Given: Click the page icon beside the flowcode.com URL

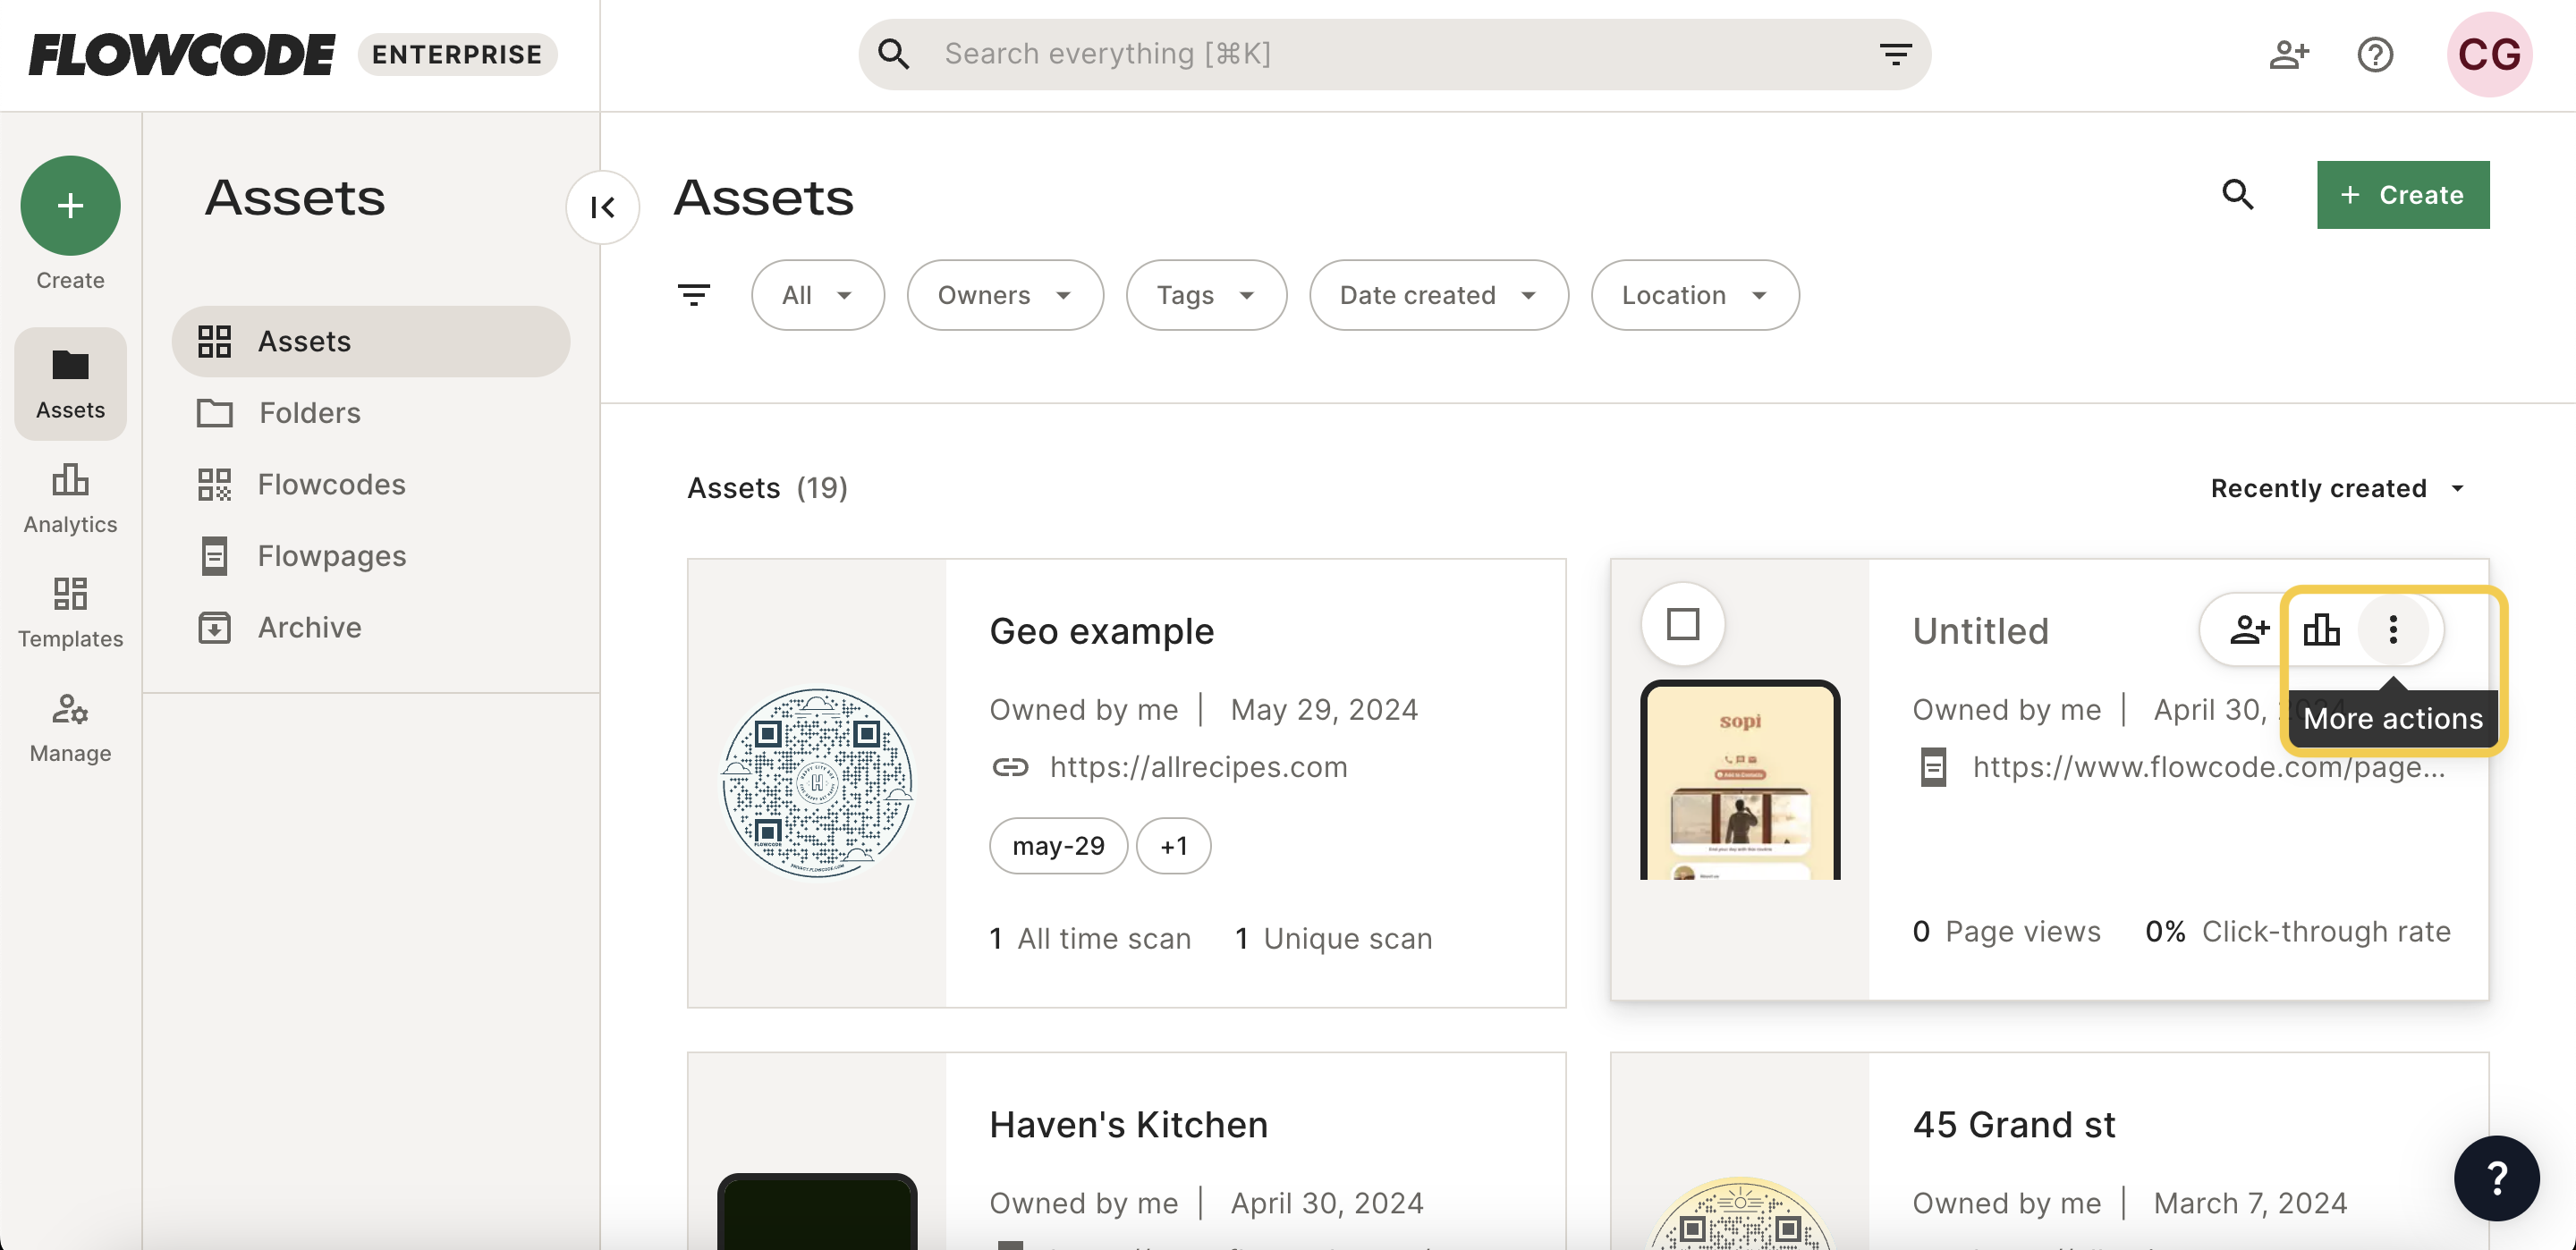Looking at the screenshot, I should pyautogui.click(x=1934, y=767).
